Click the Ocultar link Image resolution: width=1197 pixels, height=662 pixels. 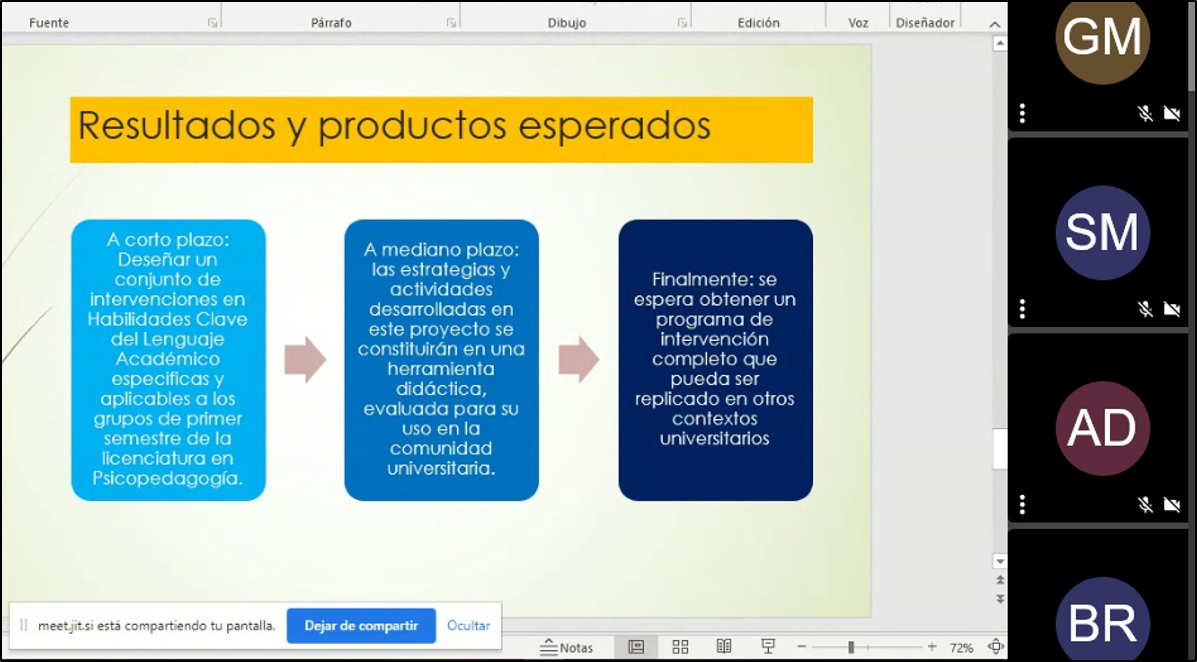(468, 626)
